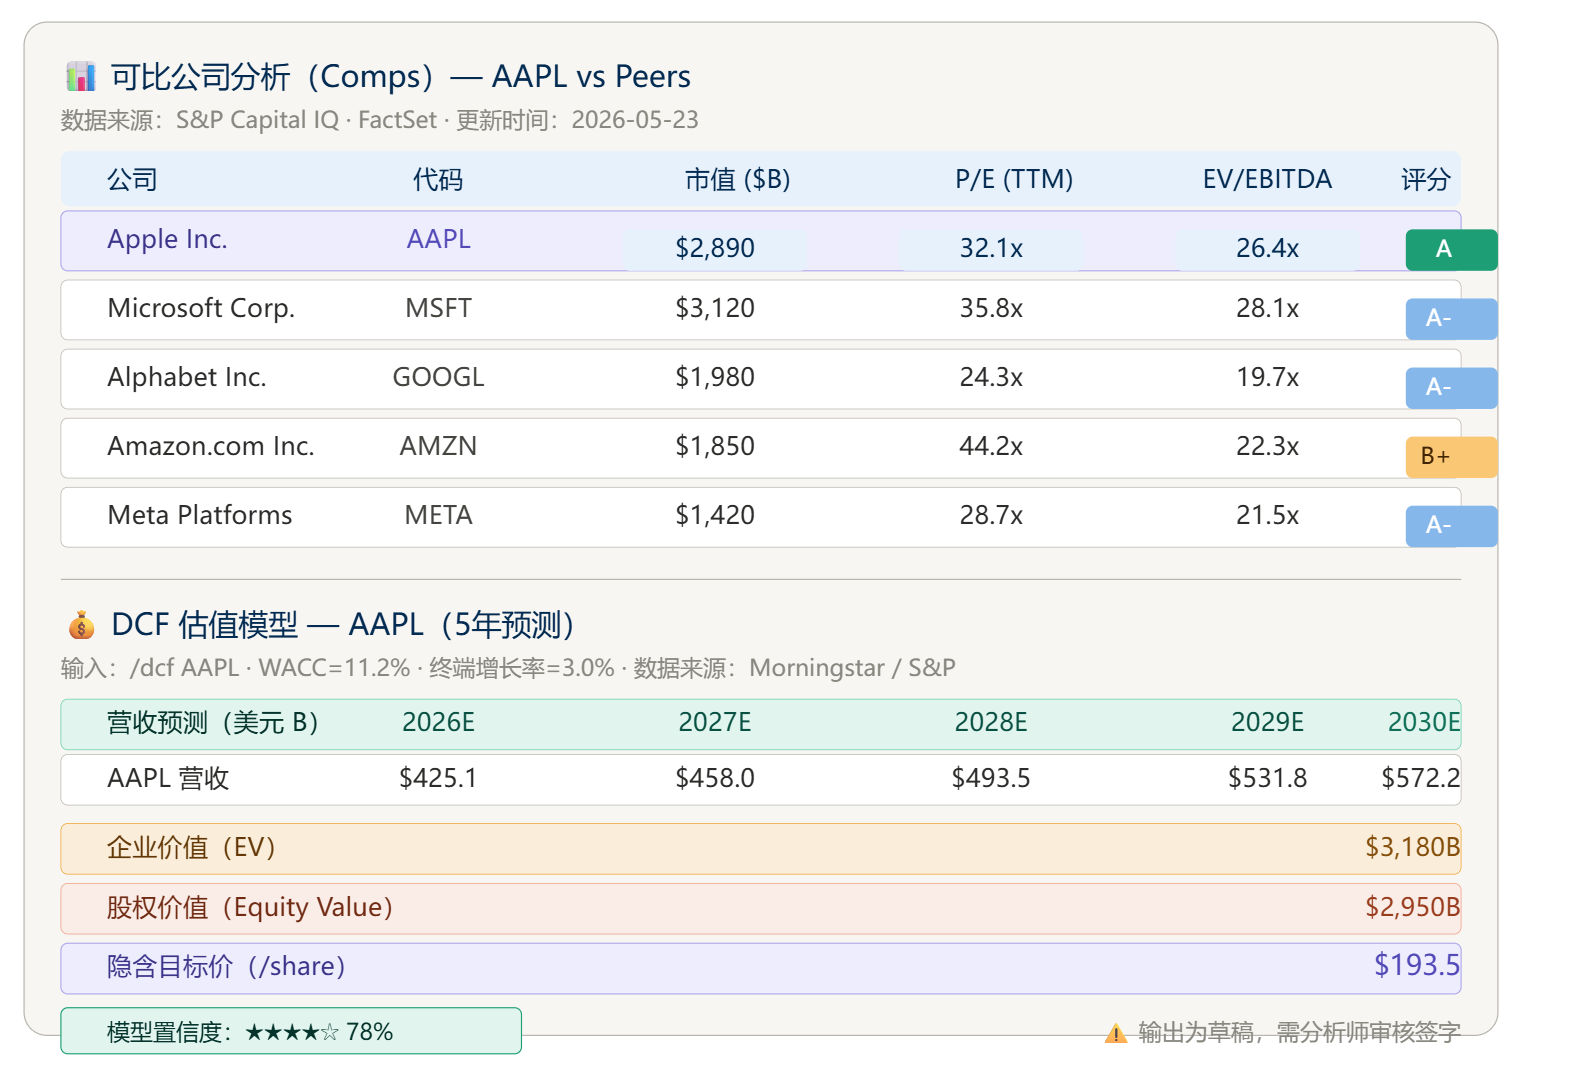
Task: Click the $193.5 implied target price
Action: pyautogui.click(x=1417, y=965)
